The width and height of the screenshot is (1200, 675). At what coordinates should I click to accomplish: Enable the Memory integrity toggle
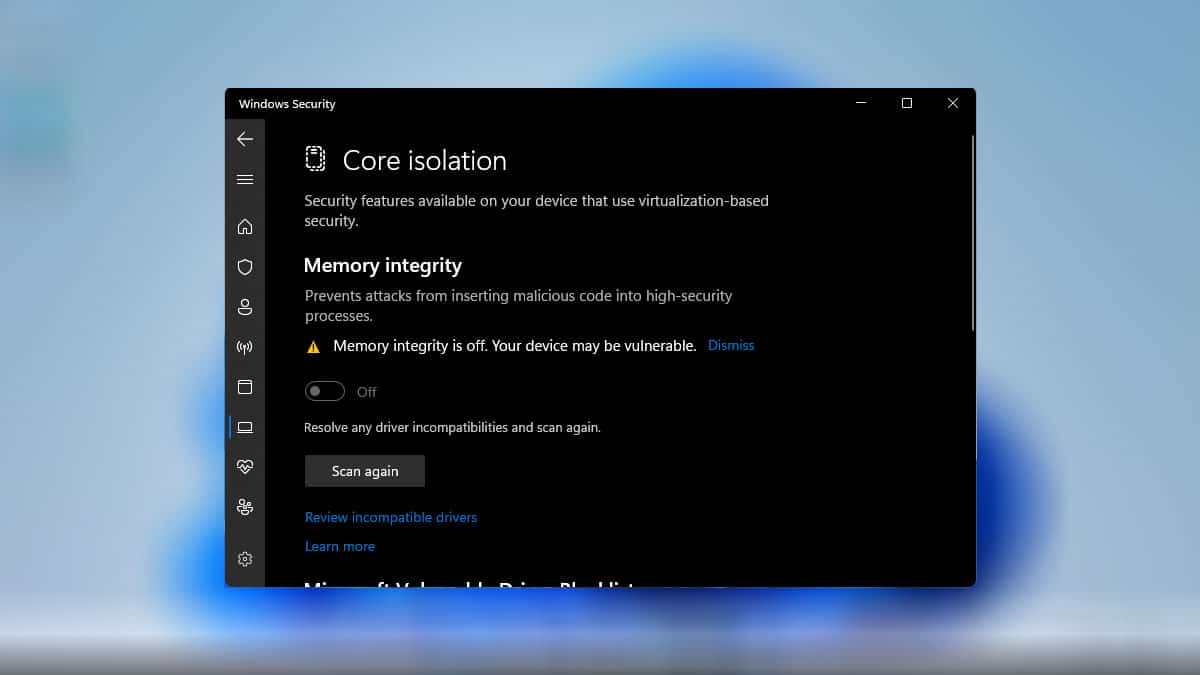[324, 391]
